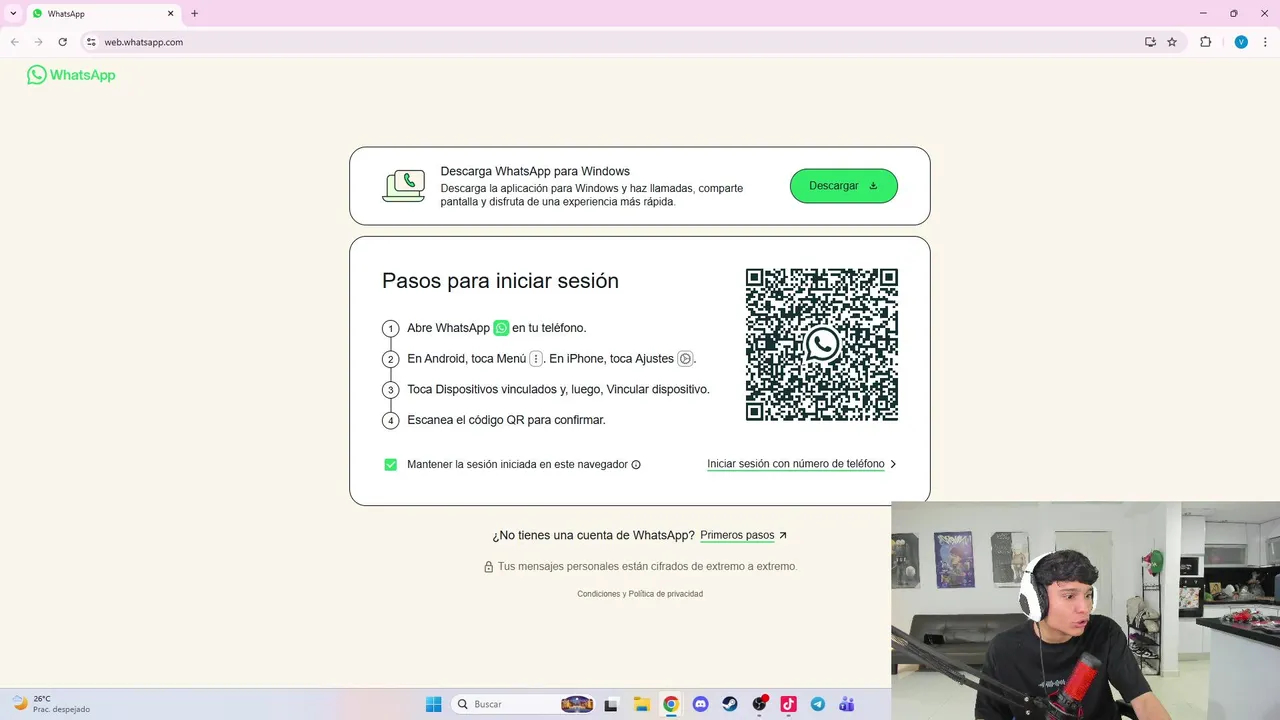Open 'Iniciar sesión con número de teléfono' link
This screenshot has width=1280, height=720.
coord(796,464)
